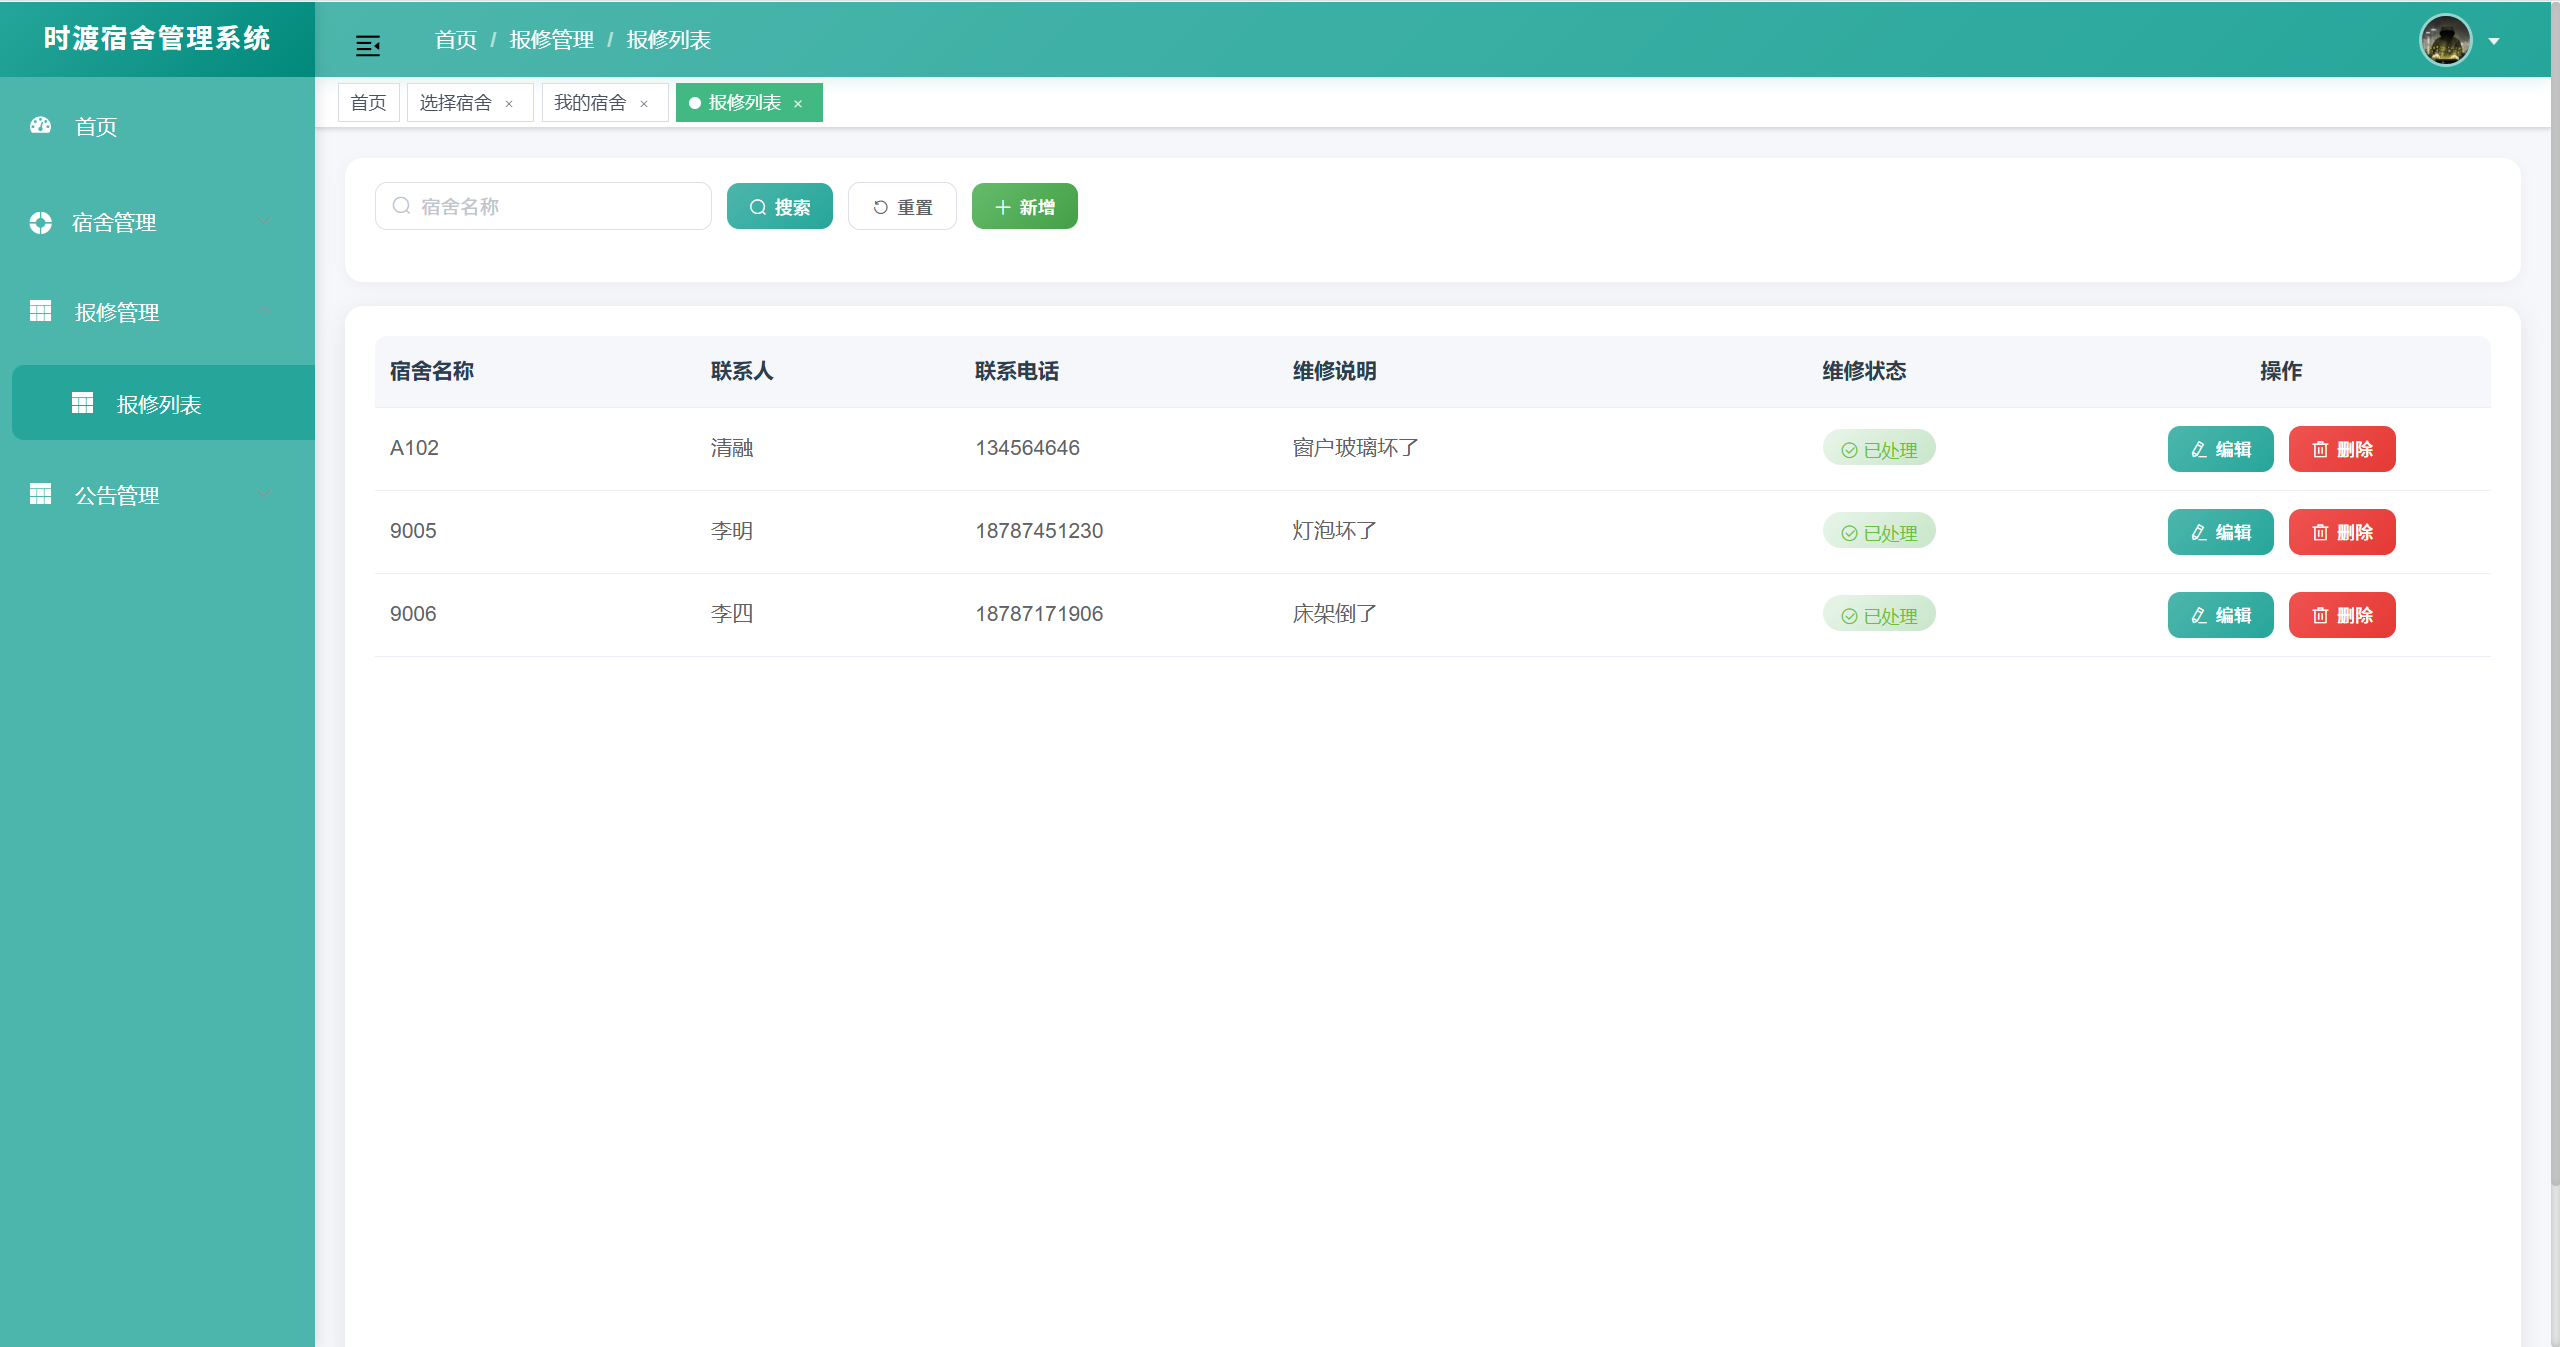
Task: Click 已处理 status tag for A102
Action: click(x=1878, y=449)
